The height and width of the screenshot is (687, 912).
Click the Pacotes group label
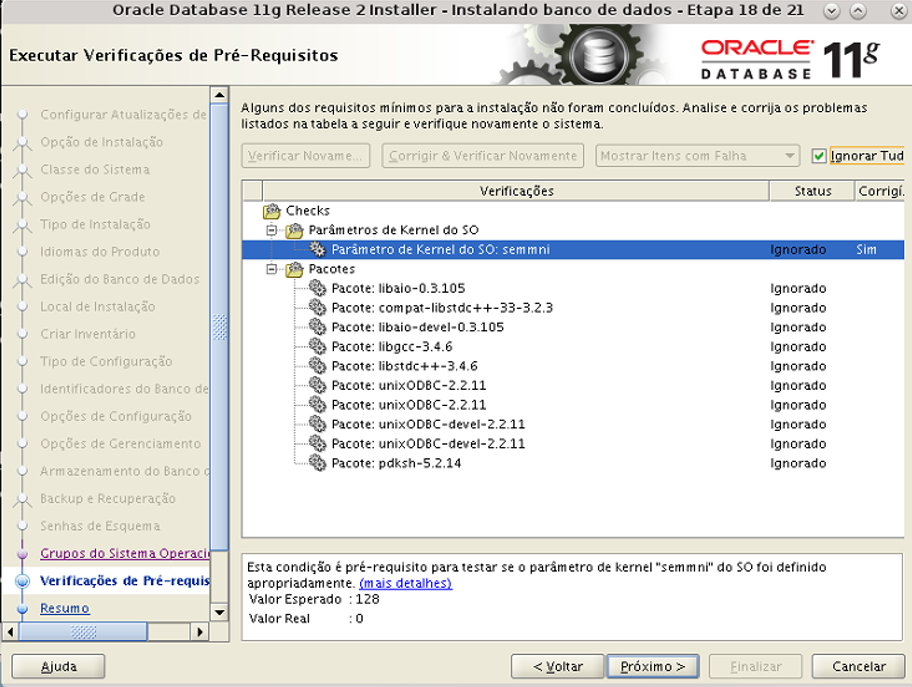332,269
